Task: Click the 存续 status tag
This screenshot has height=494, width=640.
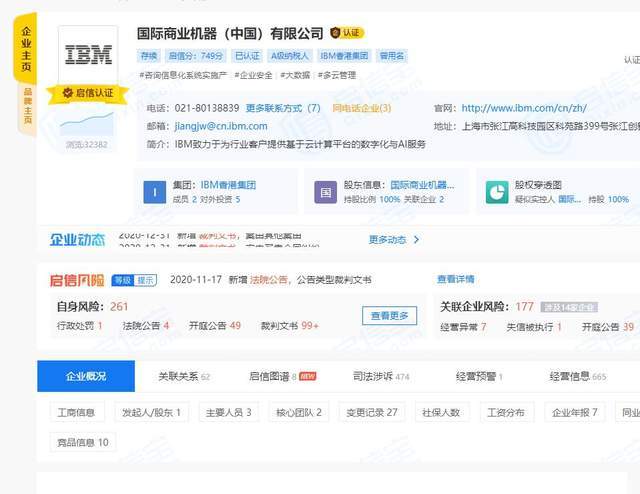Action: (x=149, y=56)
